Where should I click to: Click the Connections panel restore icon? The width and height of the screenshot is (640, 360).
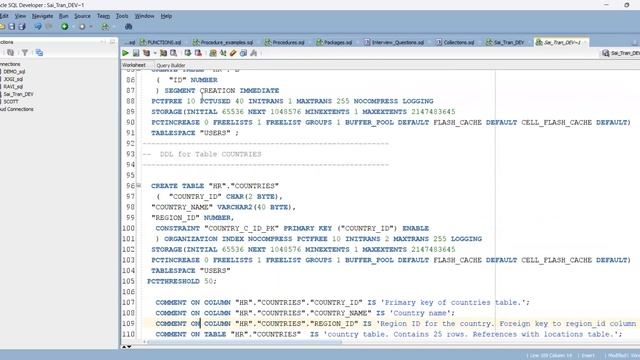pyautogui.click(x=112, y=42)
